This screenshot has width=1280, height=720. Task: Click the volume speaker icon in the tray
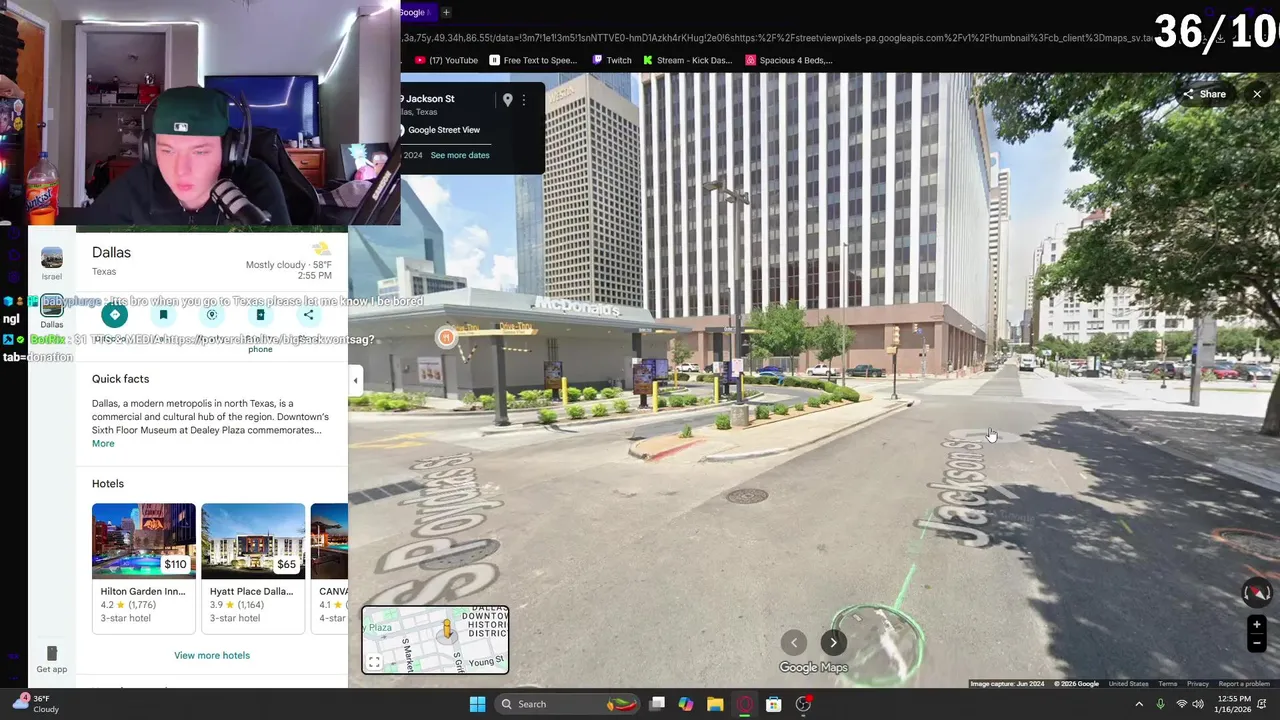(1198, 704)
